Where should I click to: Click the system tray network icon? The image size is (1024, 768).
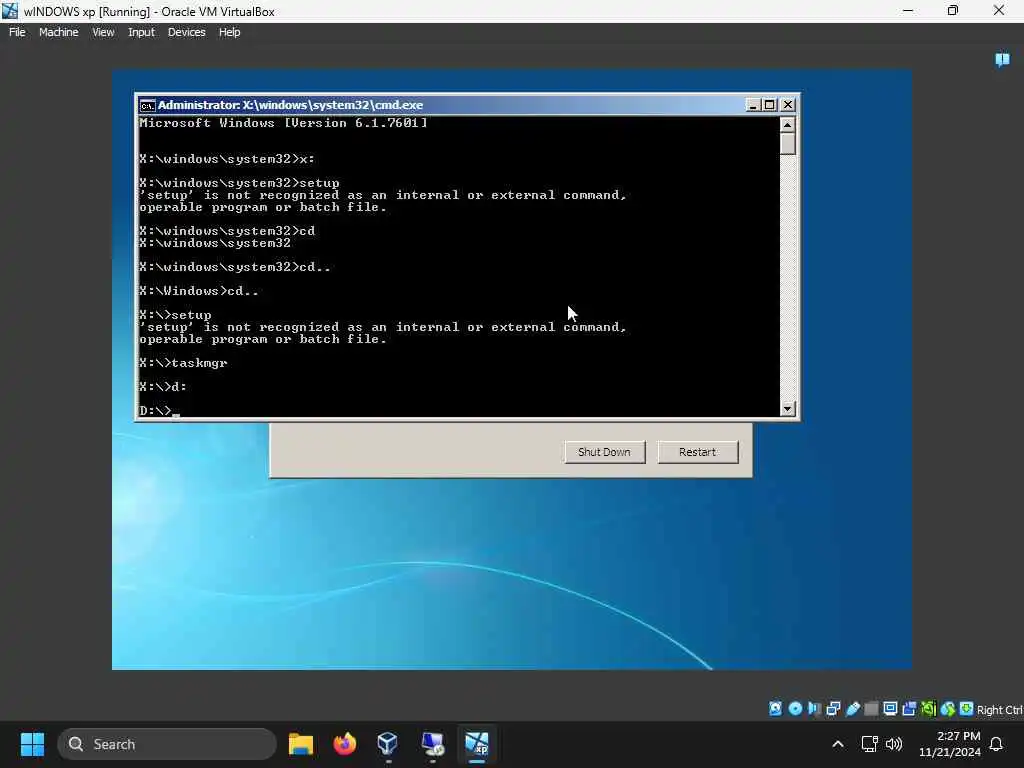coord(869,744)
